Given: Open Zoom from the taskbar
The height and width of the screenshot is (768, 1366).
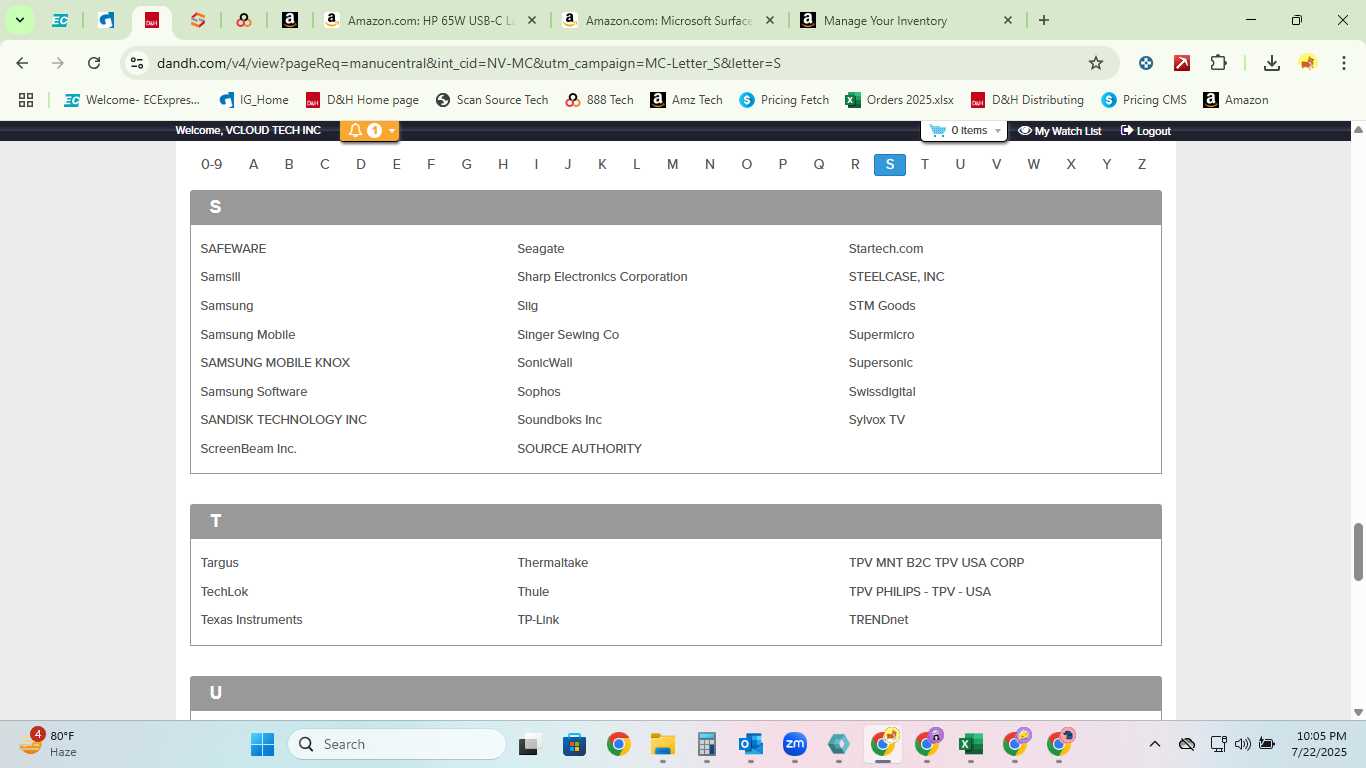Looking at the screenshot, I should [x=795, y=744].
